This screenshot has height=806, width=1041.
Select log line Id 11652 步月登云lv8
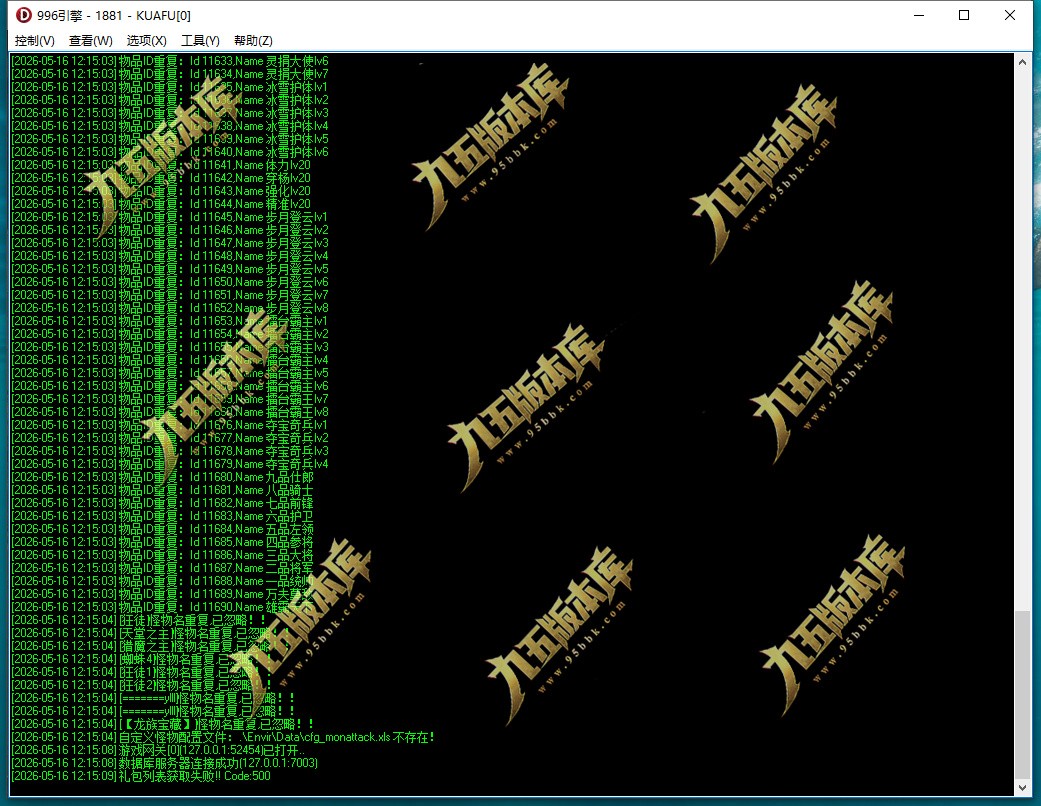point(170,308)
